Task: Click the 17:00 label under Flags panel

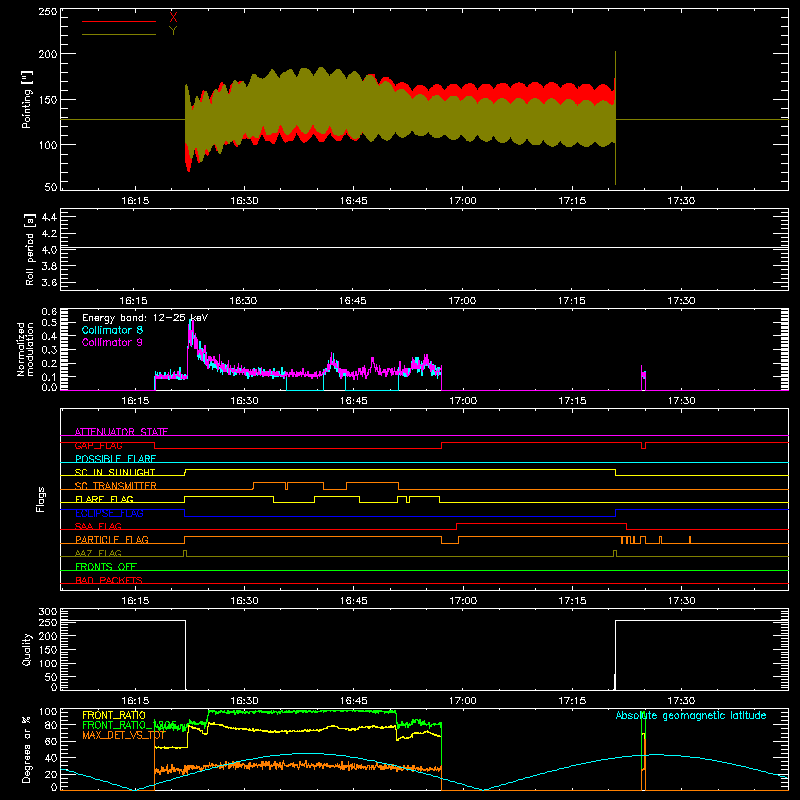Action: coord(462,601)
